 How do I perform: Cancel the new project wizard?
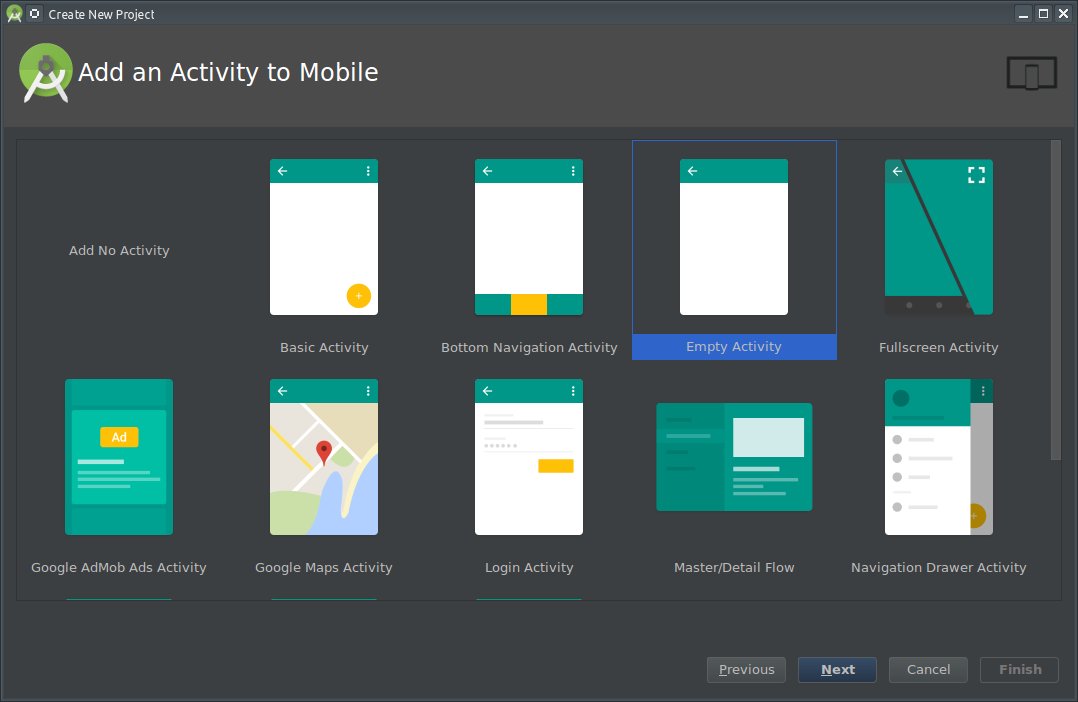(x=928, y=670)
